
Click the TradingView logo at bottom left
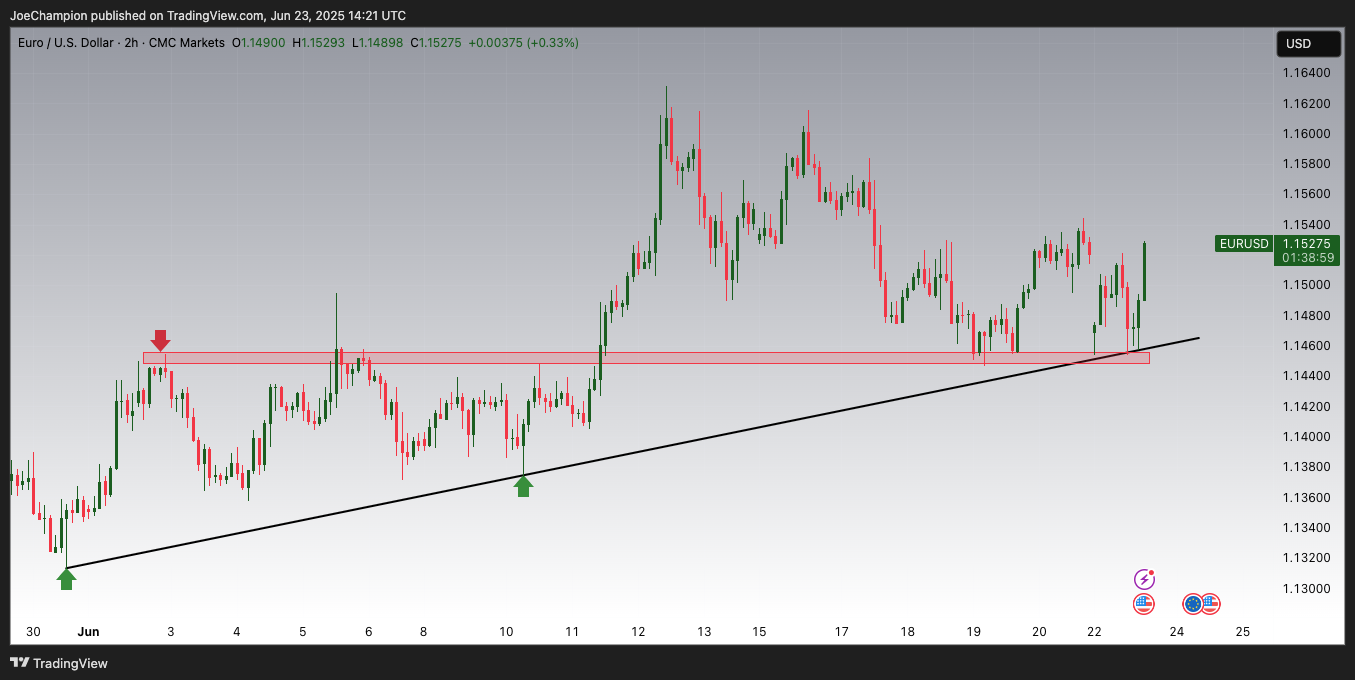tap(59, 663)
